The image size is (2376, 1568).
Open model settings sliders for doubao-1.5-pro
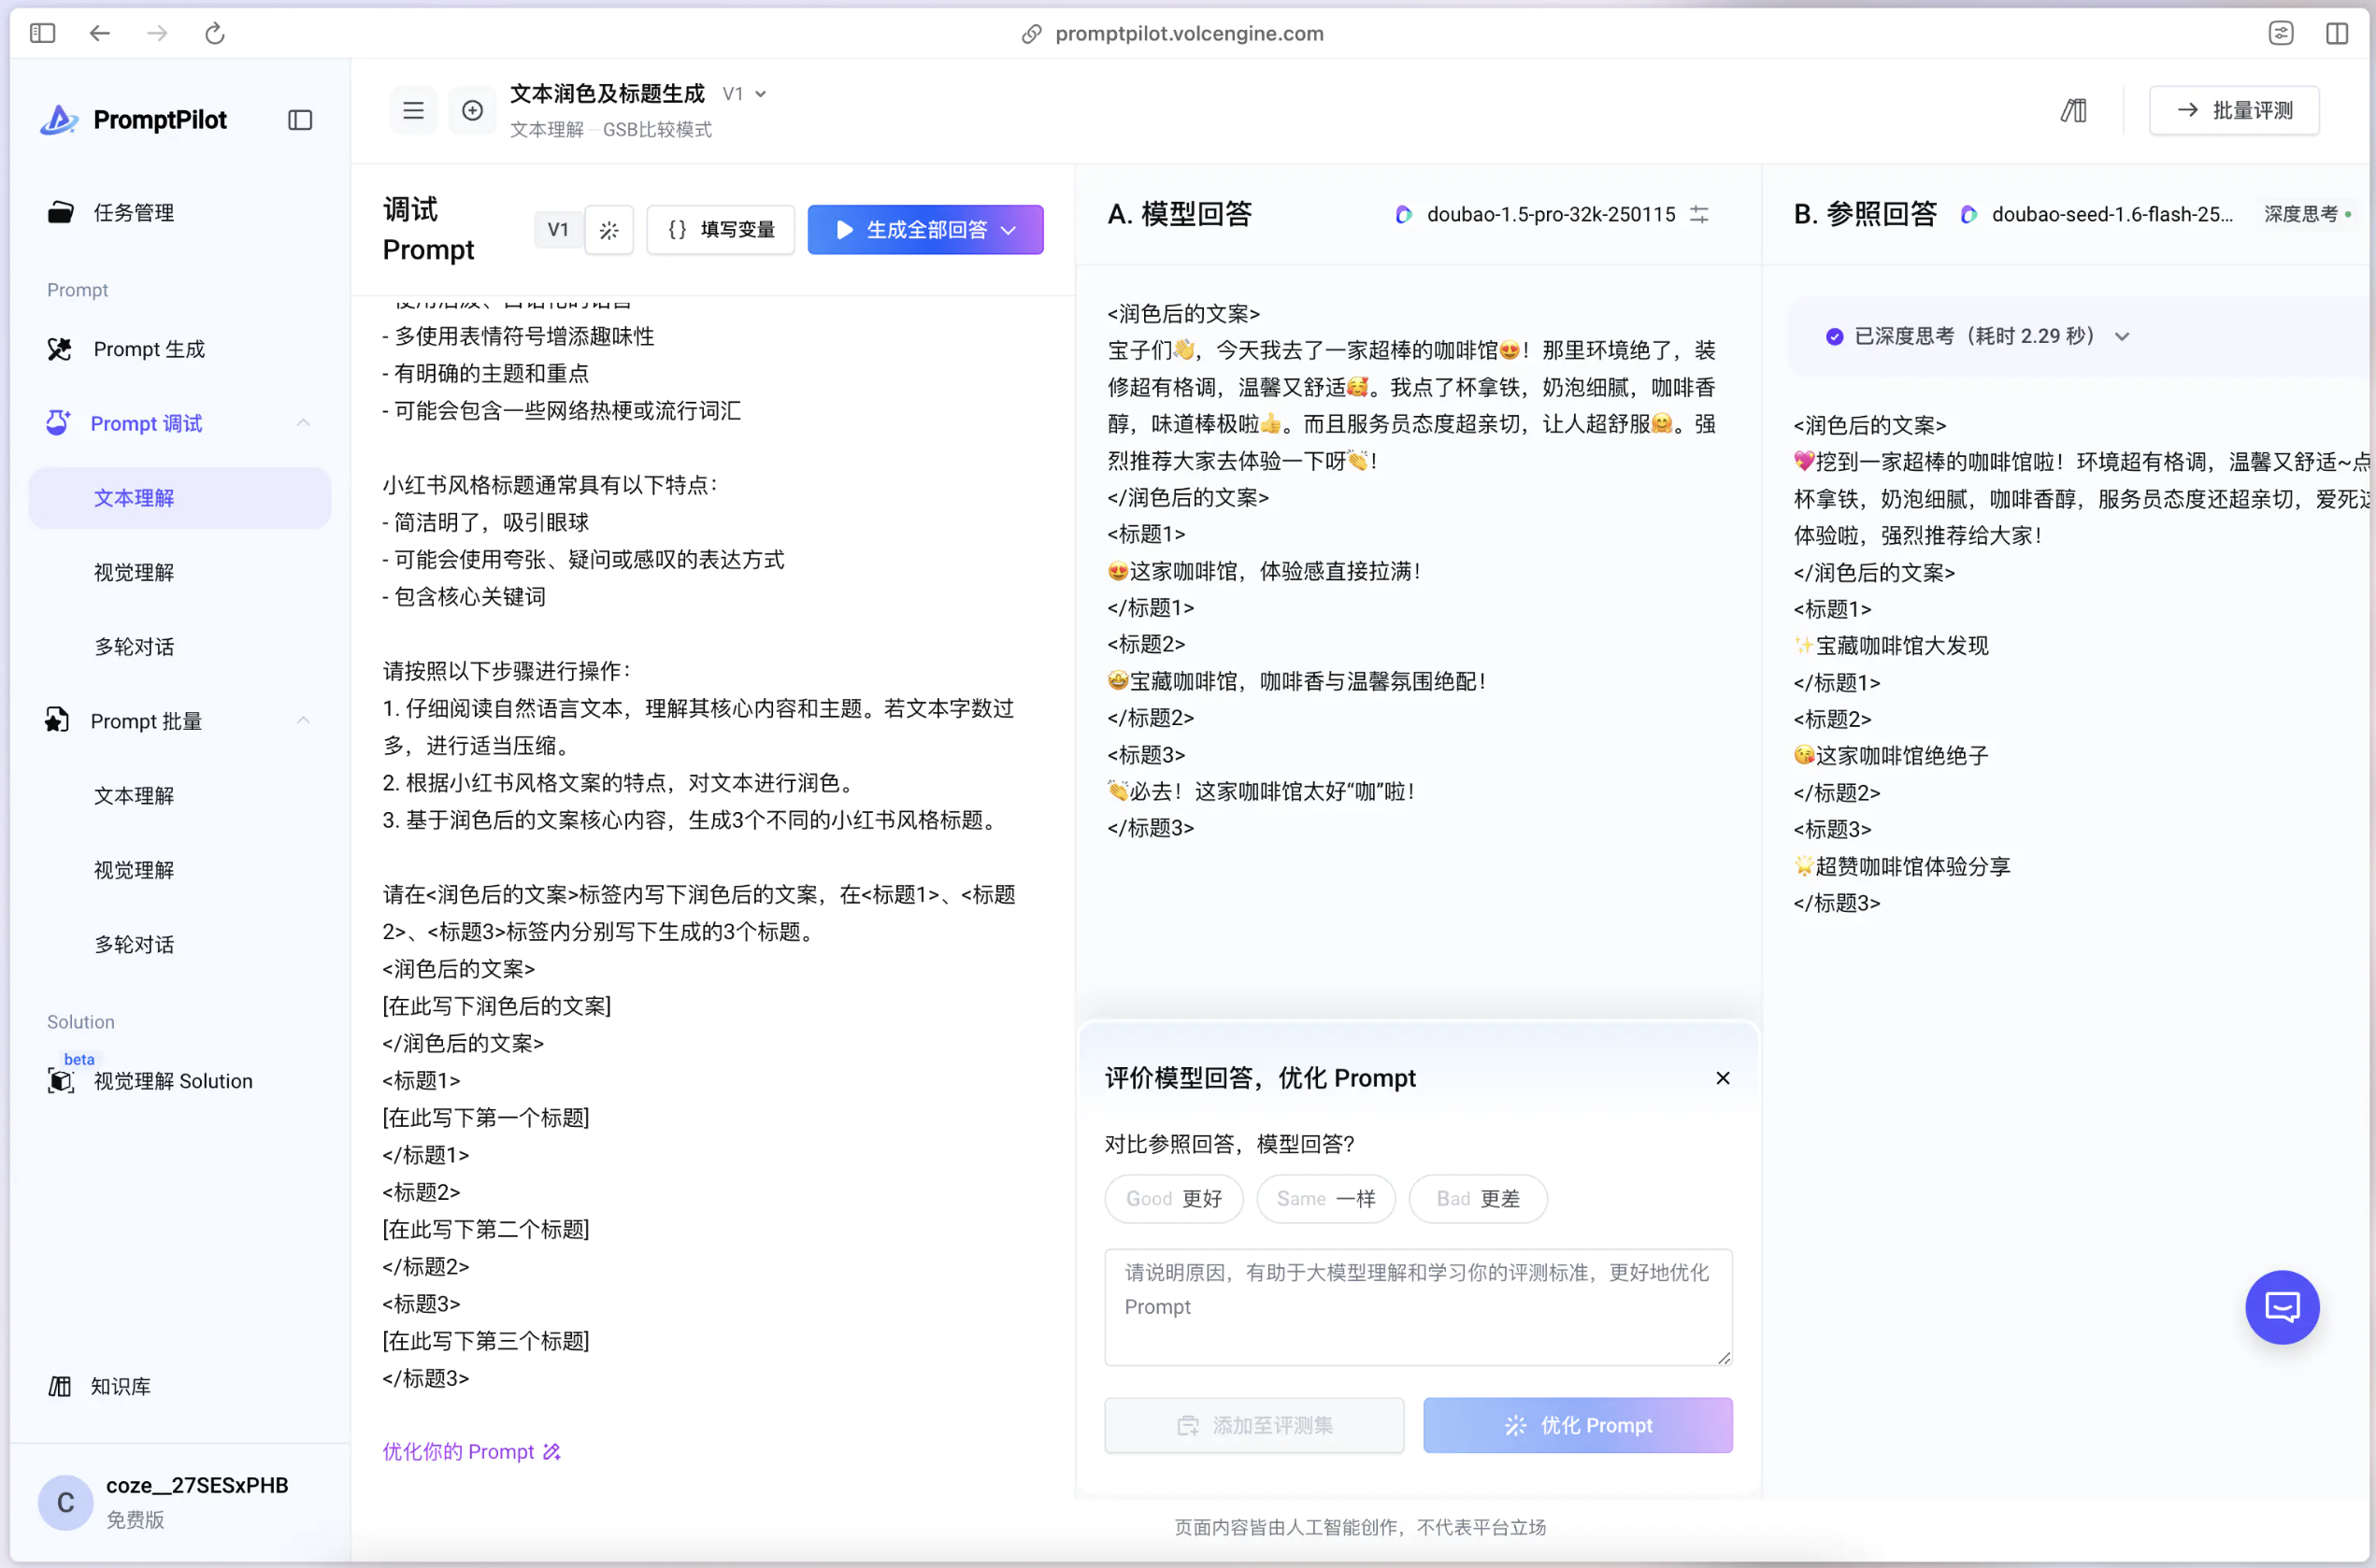pos(1699,214)
